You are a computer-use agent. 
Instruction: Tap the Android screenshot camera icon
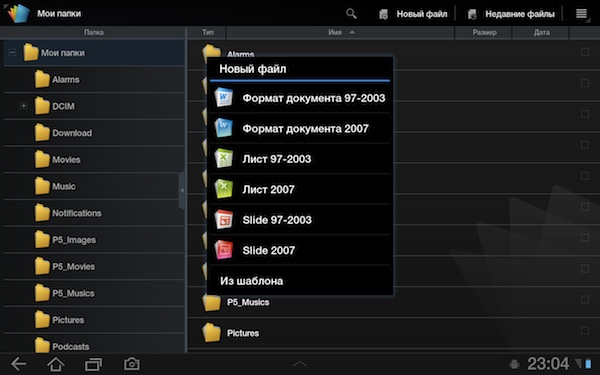[x=132, y=364]
